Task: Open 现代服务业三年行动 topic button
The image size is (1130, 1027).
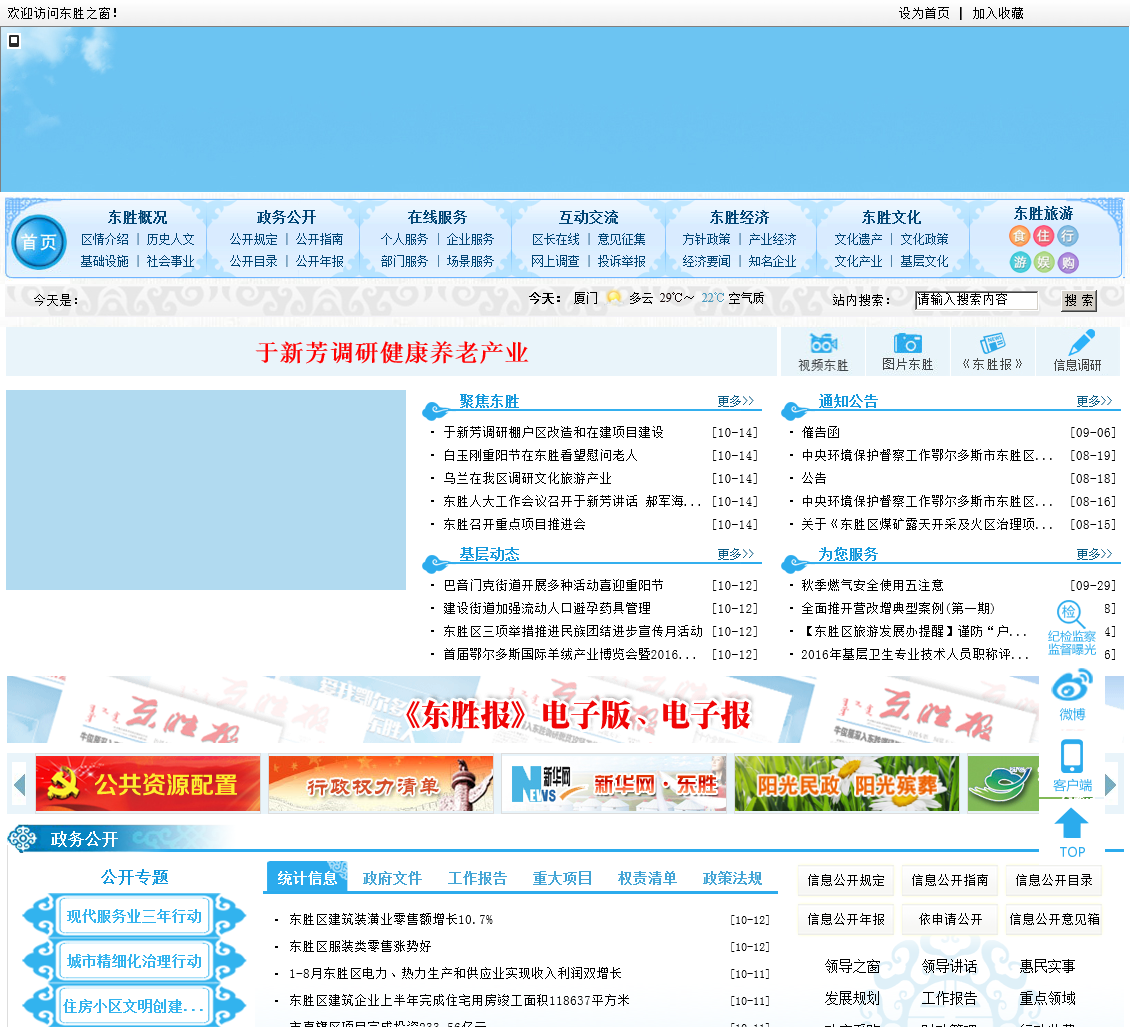Action: [x=134, y=916]
